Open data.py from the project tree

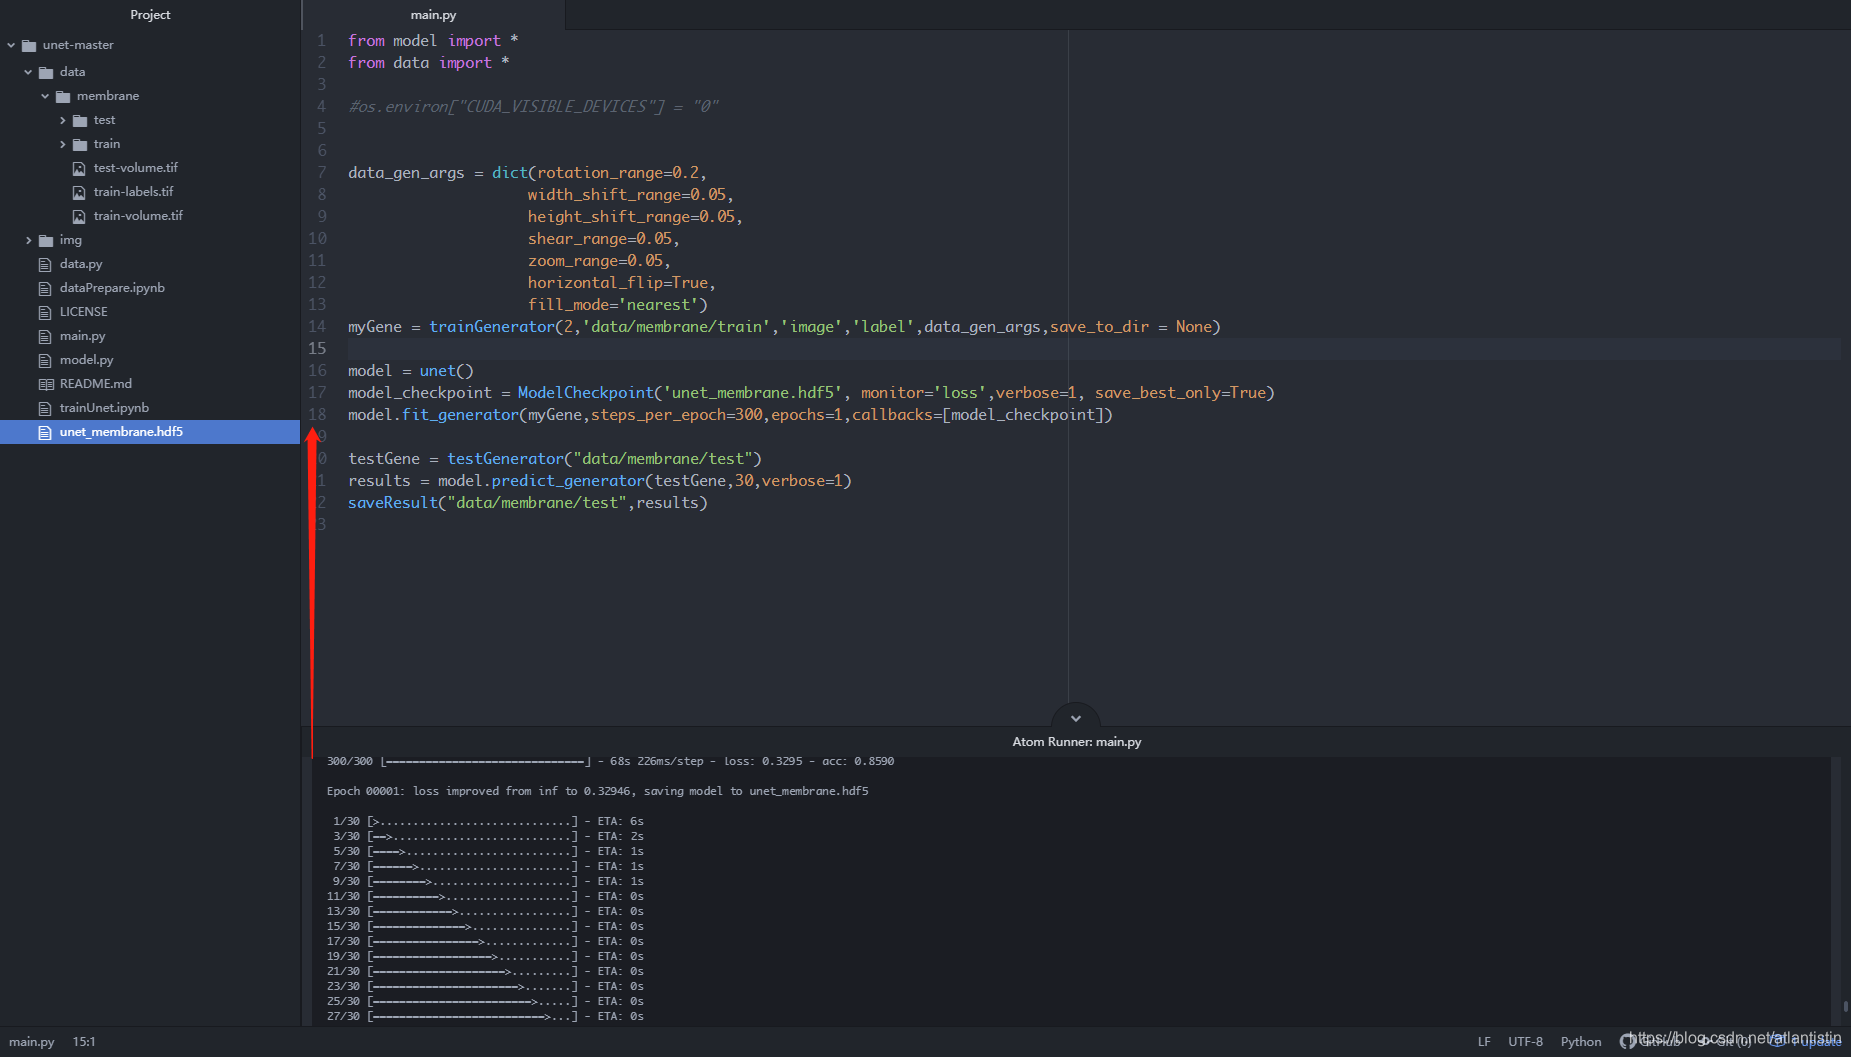81,264
